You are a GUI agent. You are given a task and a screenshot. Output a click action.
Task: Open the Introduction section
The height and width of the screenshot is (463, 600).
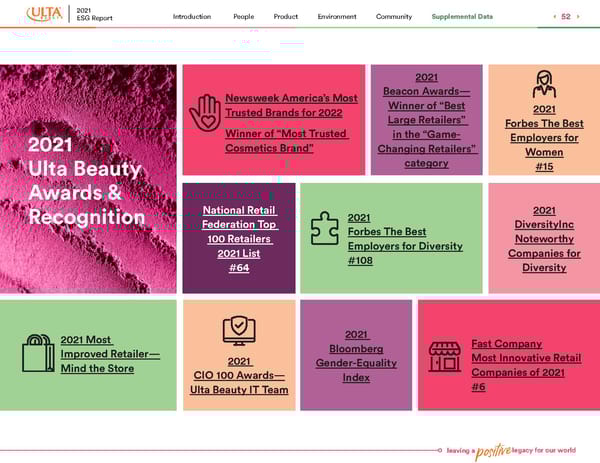(192, 17)
